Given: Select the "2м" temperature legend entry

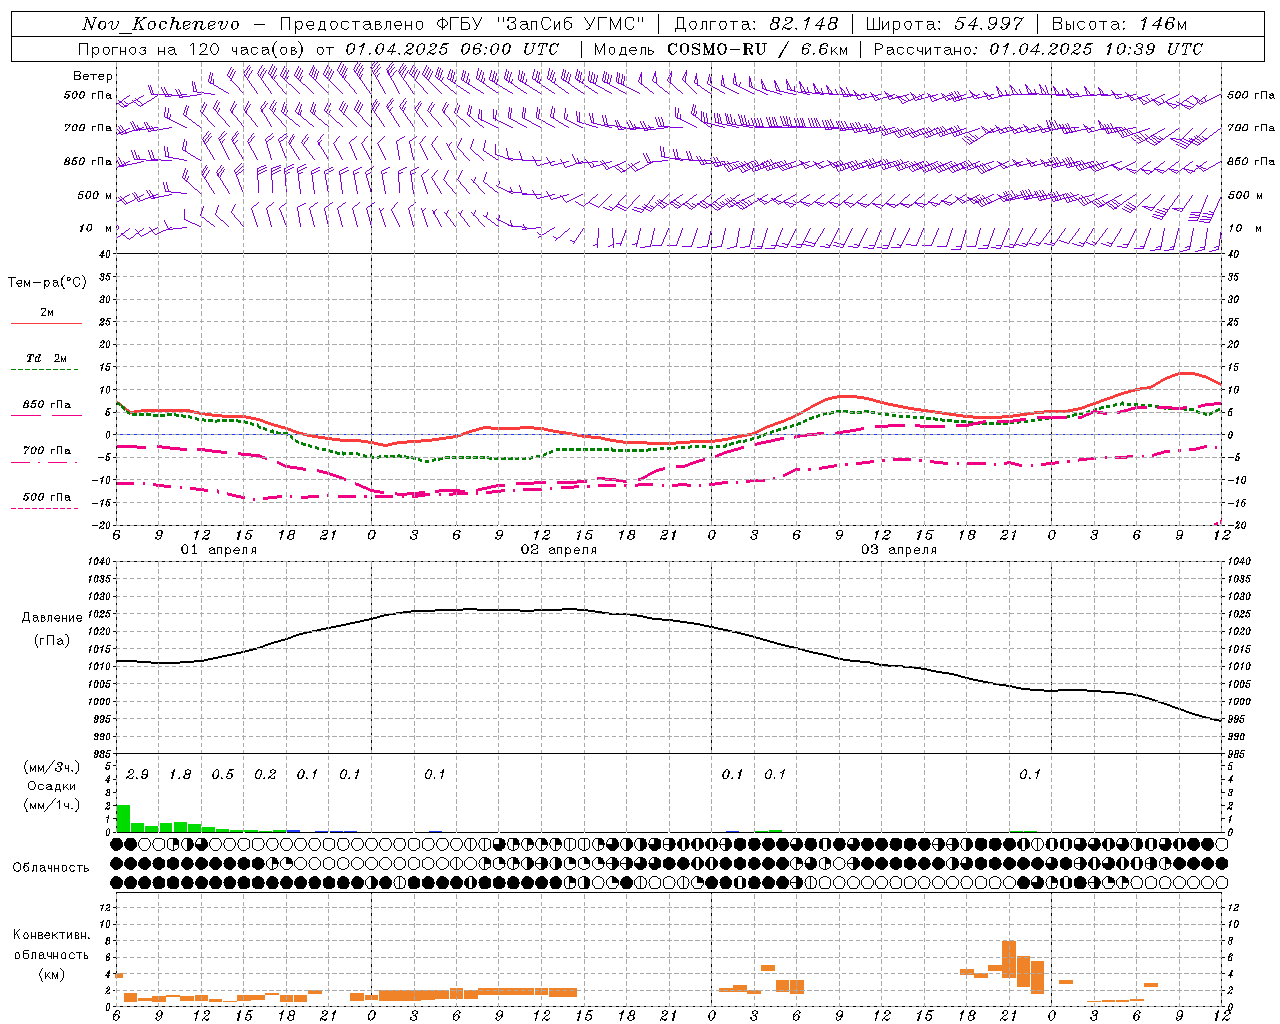Looking at the screenshot, I should pos(47,312).
